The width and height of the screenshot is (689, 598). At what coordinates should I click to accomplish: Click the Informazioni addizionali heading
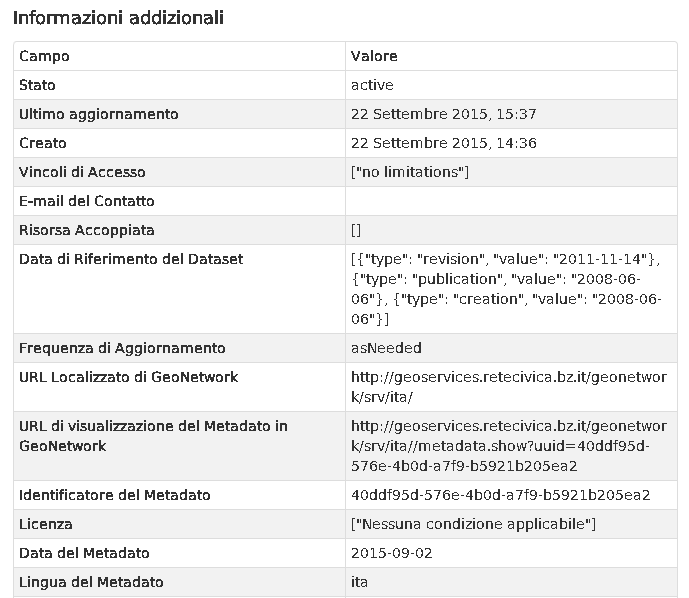coord(119,18)
